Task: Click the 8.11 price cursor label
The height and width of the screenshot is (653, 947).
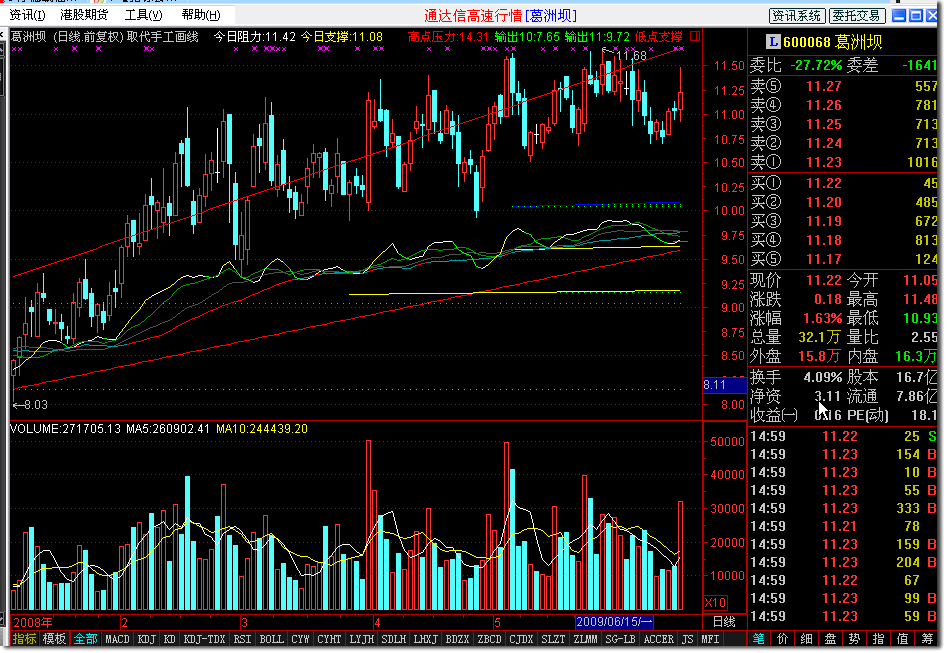Action: (x=724, y=385)
